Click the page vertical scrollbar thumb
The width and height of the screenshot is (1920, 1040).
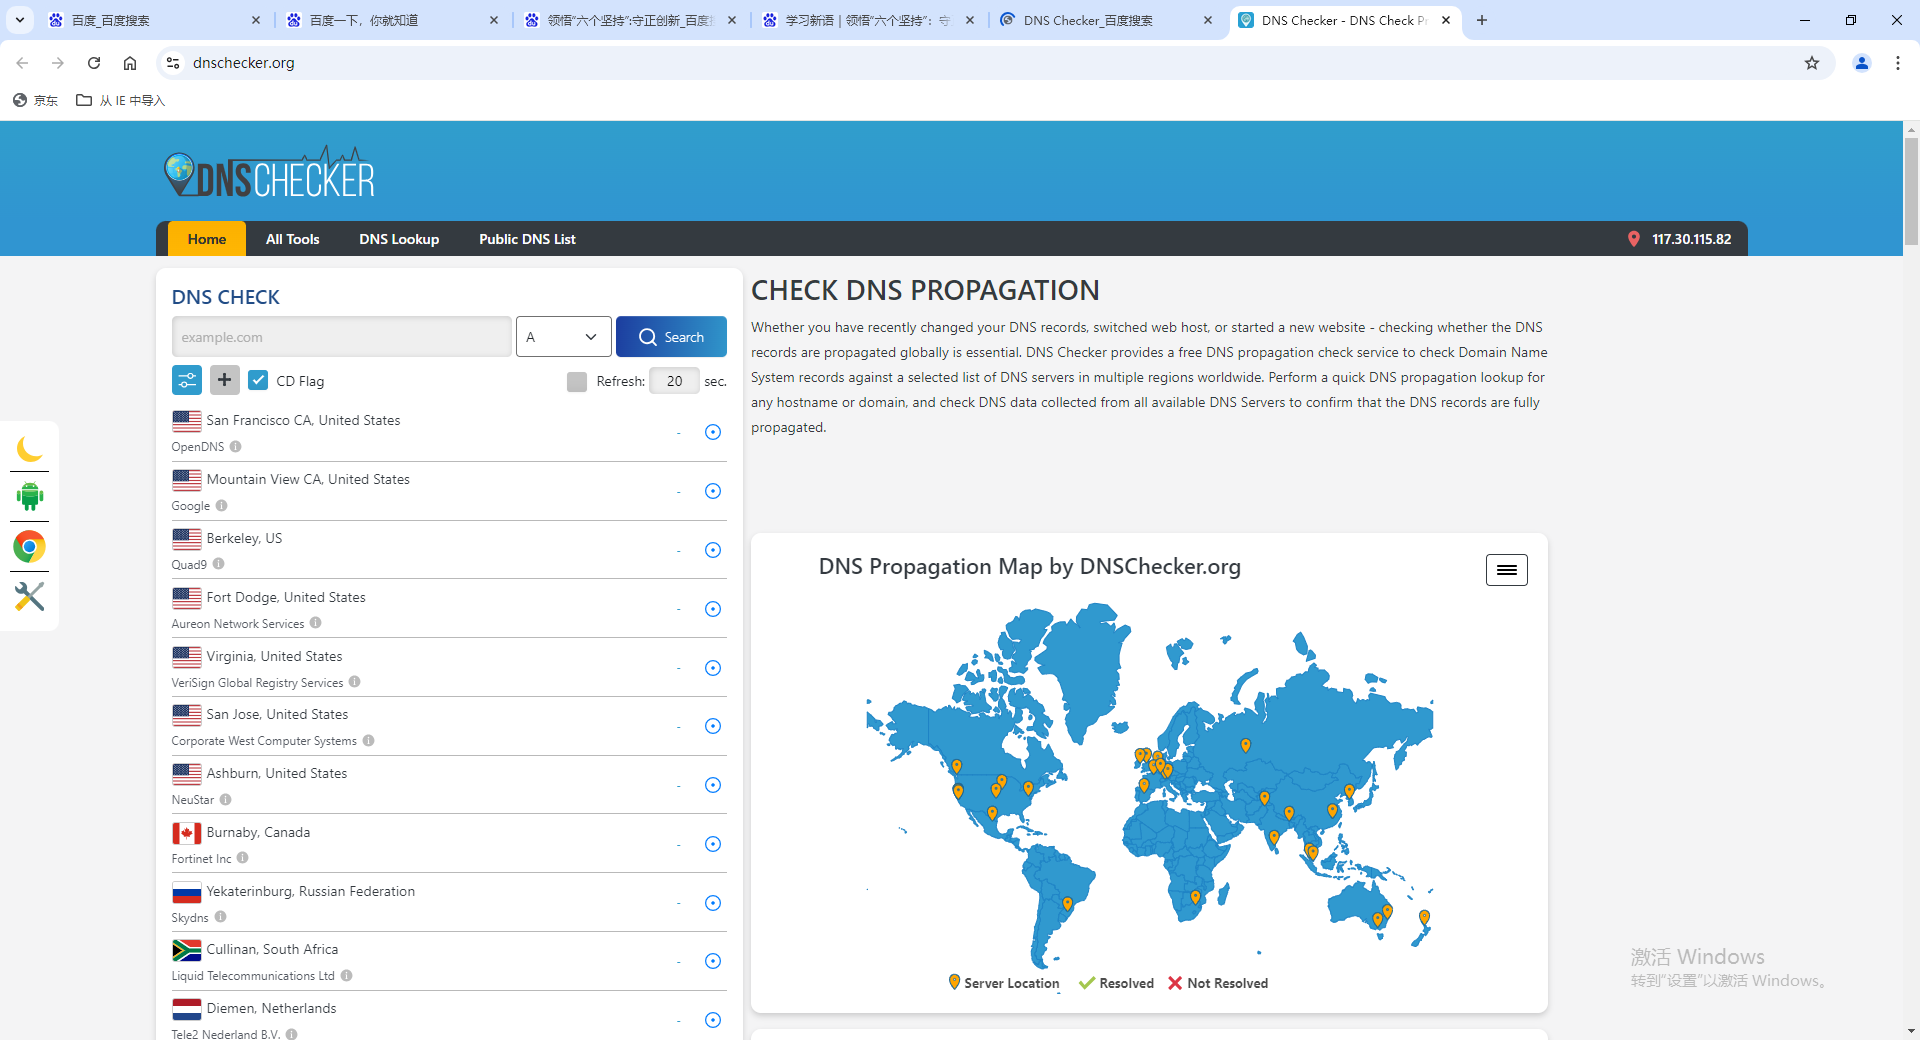[x=1911, y=190]
